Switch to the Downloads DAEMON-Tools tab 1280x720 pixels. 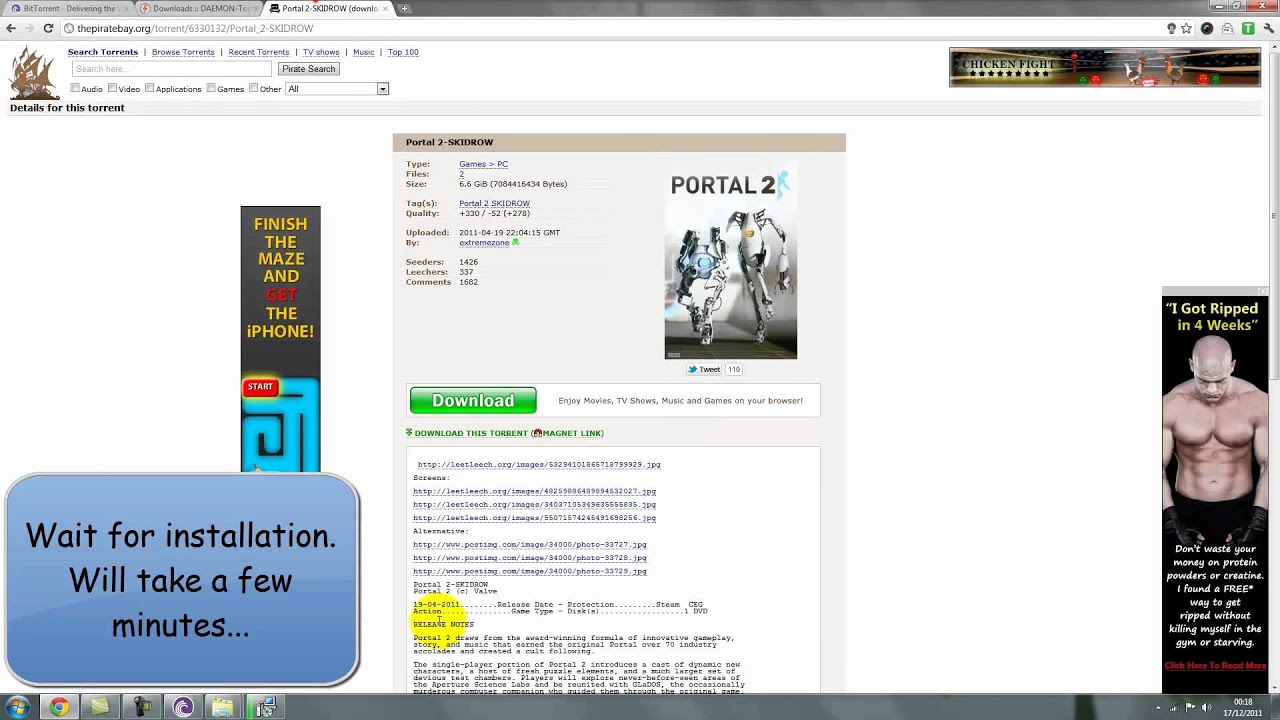point(199,8)
